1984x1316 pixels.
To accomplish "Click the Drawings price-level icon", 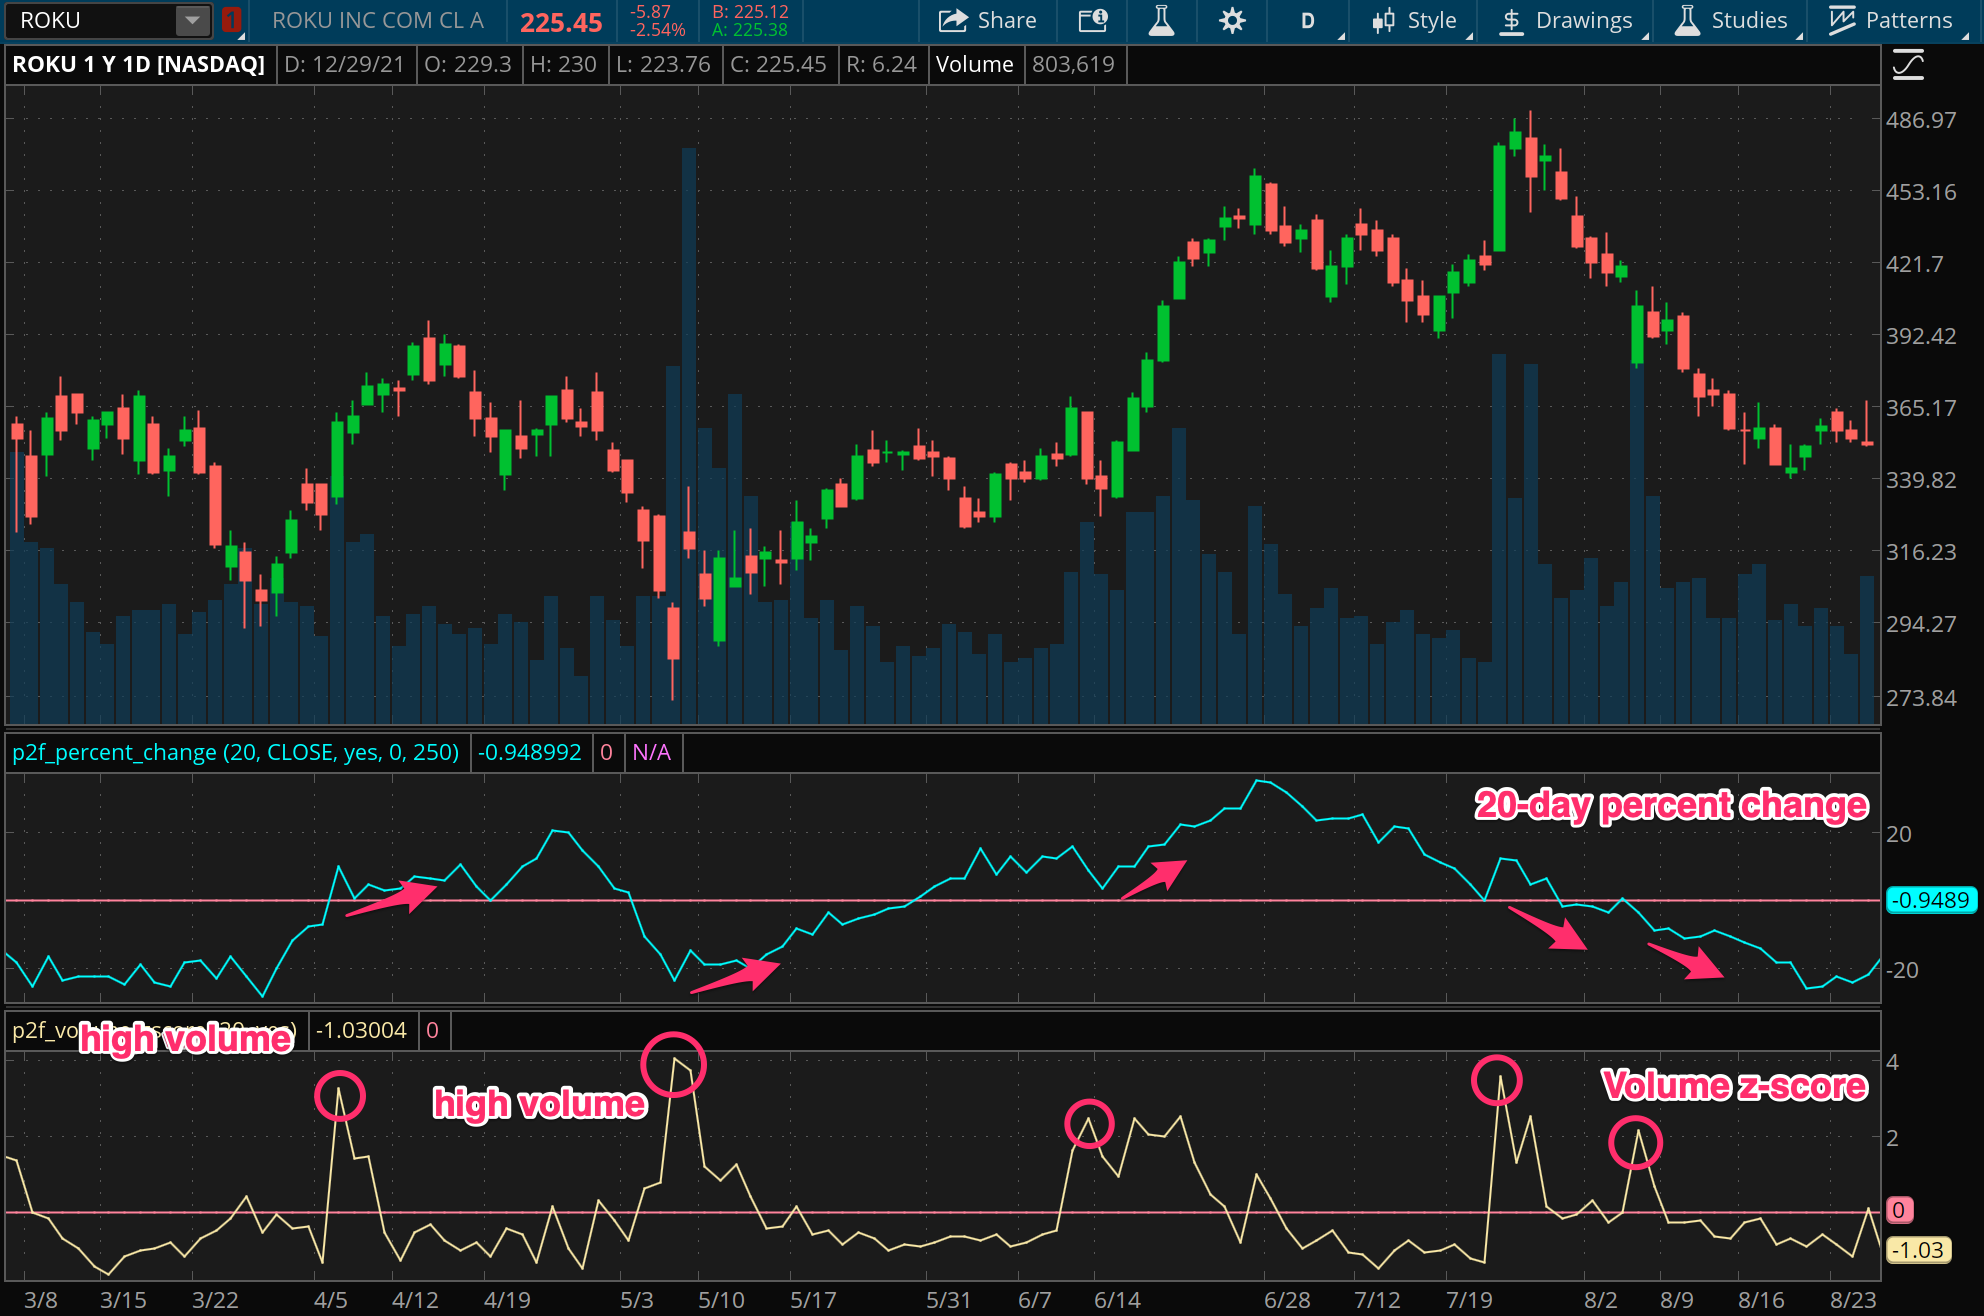I will (1512, 20).
